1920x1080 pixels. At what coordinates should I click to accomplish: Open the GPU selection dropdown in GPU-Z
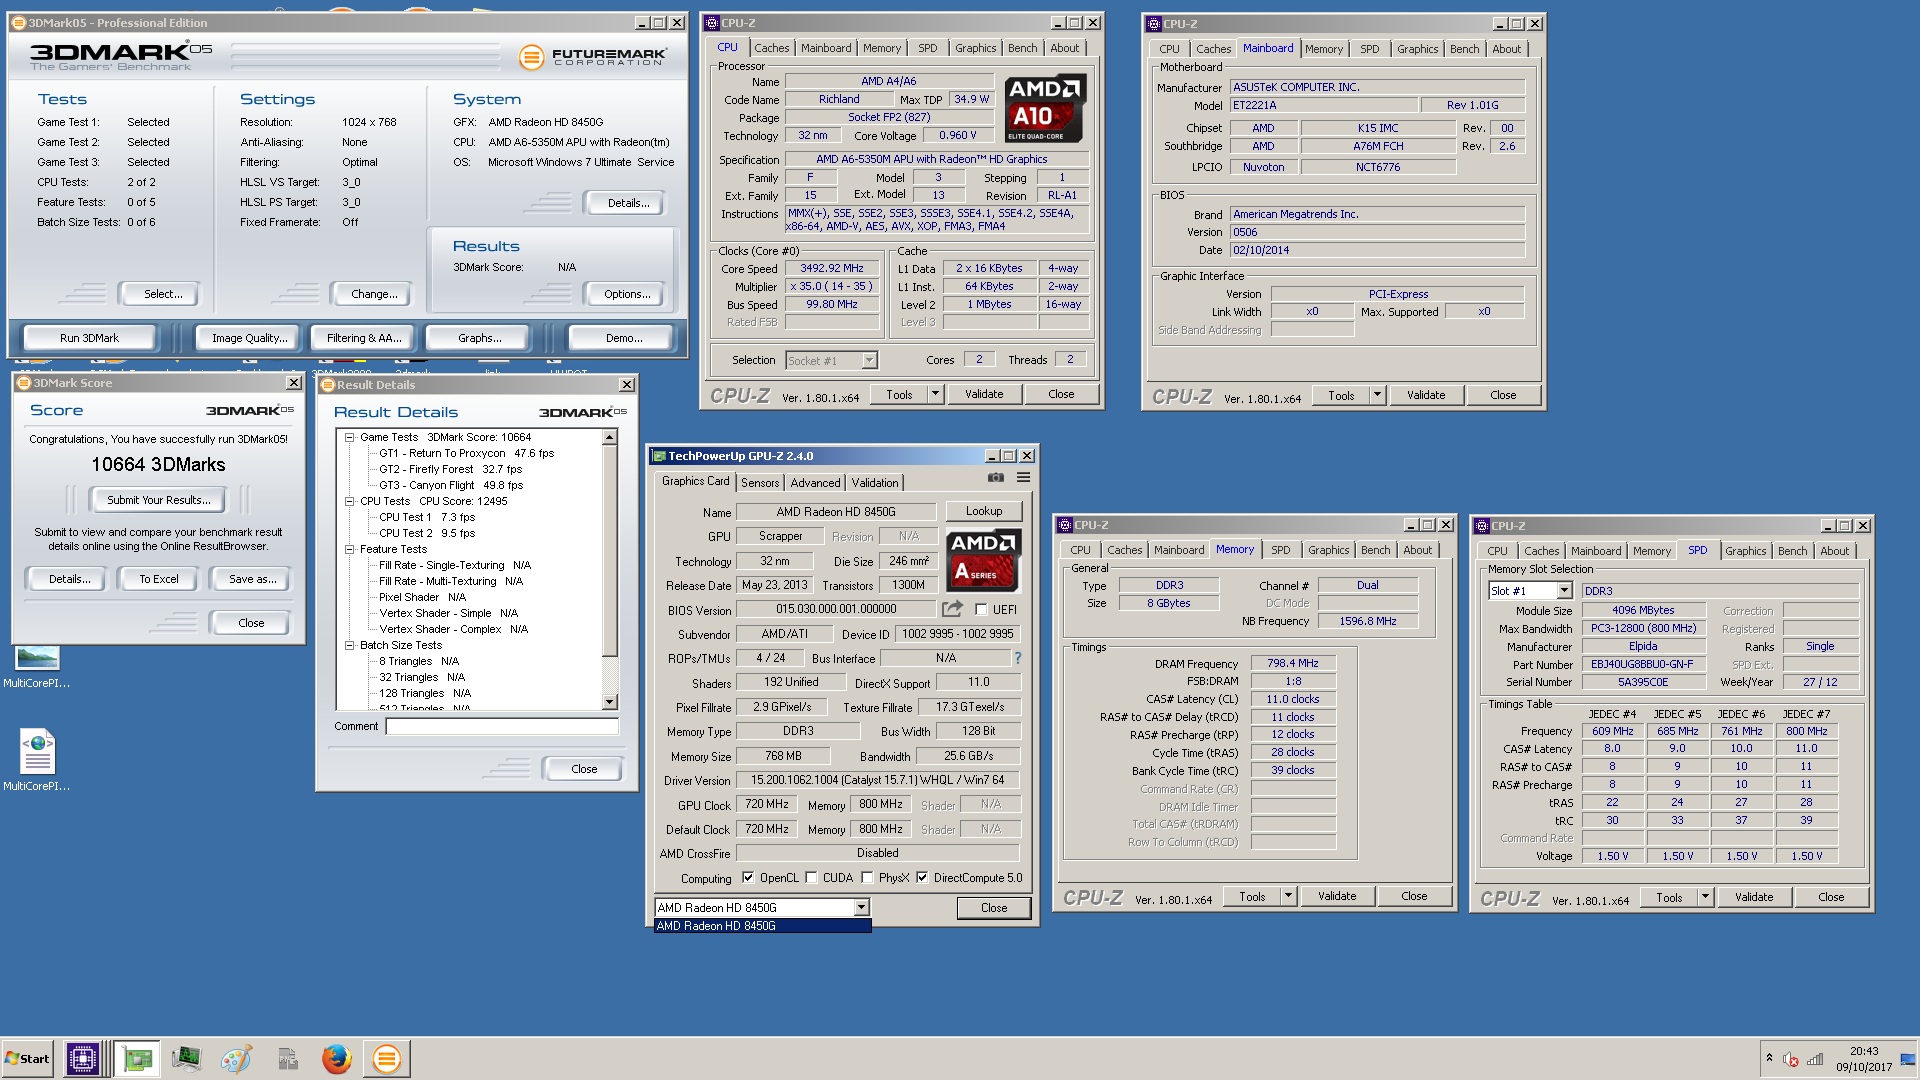coord(861,908)
